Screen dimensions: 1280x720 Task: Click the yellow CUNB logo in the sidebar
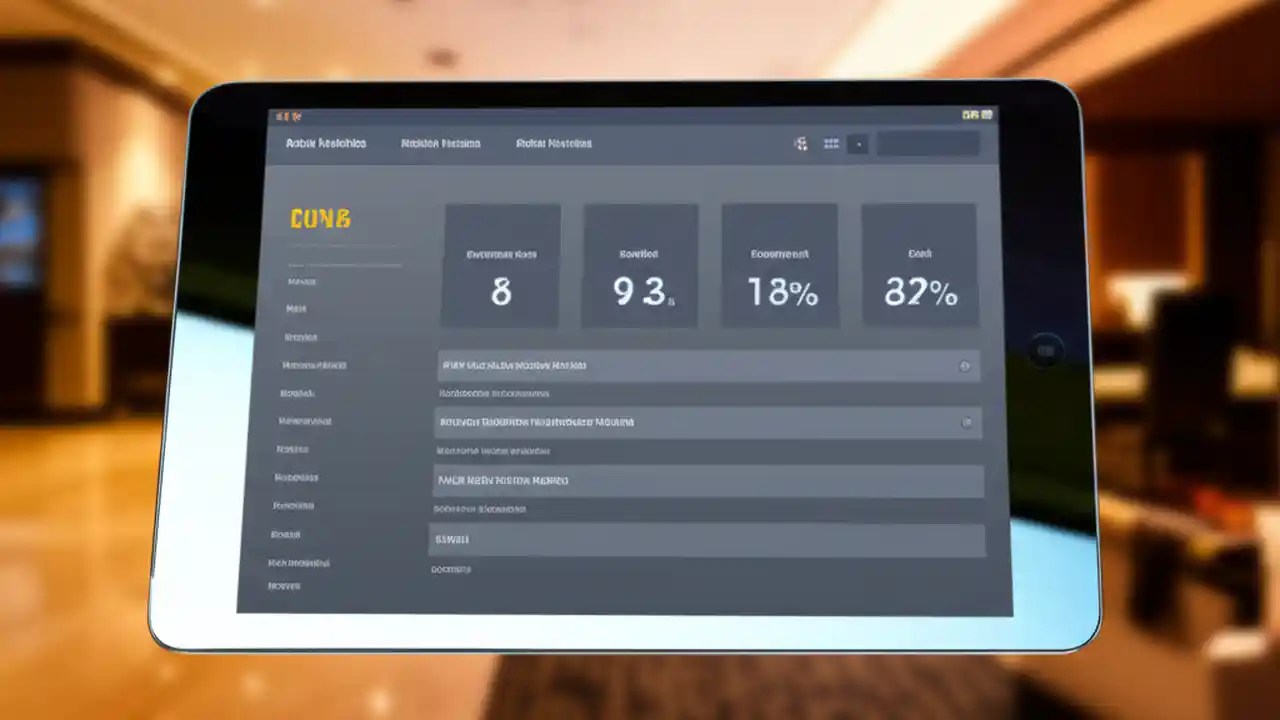(320, 218)
